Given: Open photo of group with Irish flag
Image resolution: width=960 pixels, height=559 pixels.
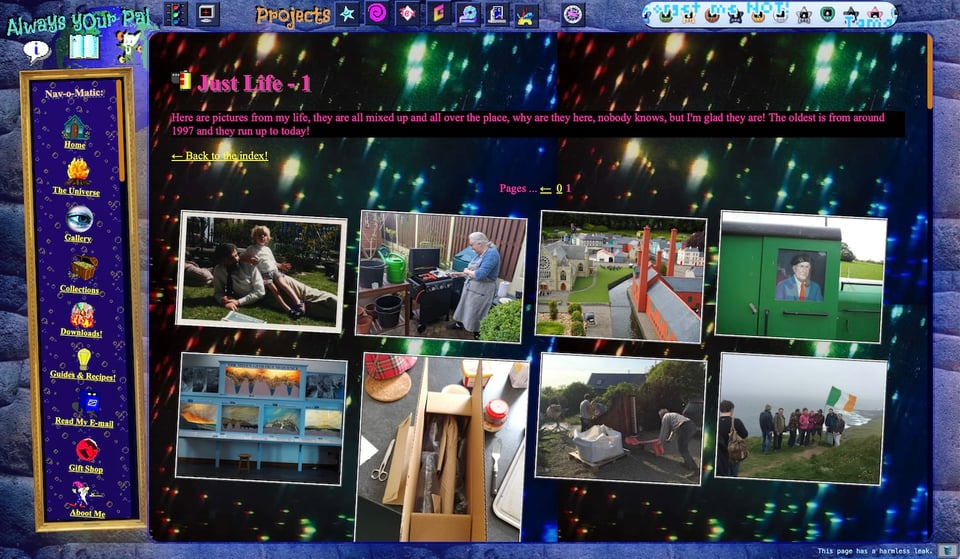Looking at the screenshot, I should click(801, 419).
